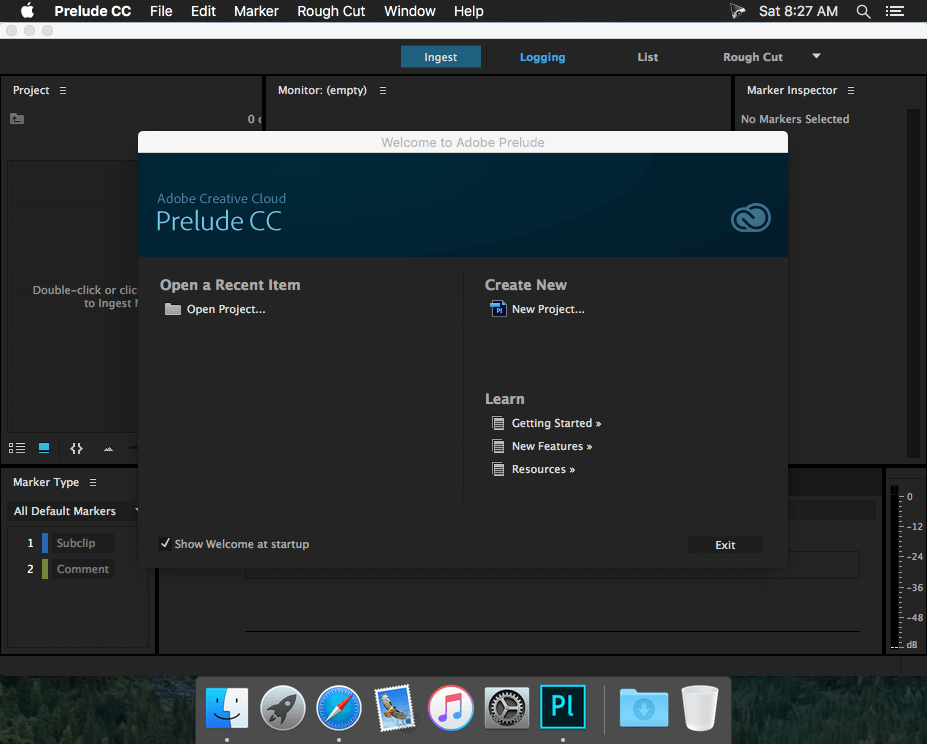
Task: Open the Prelude CC application menu
Action: pyautogui.click(x=93, y=11)
